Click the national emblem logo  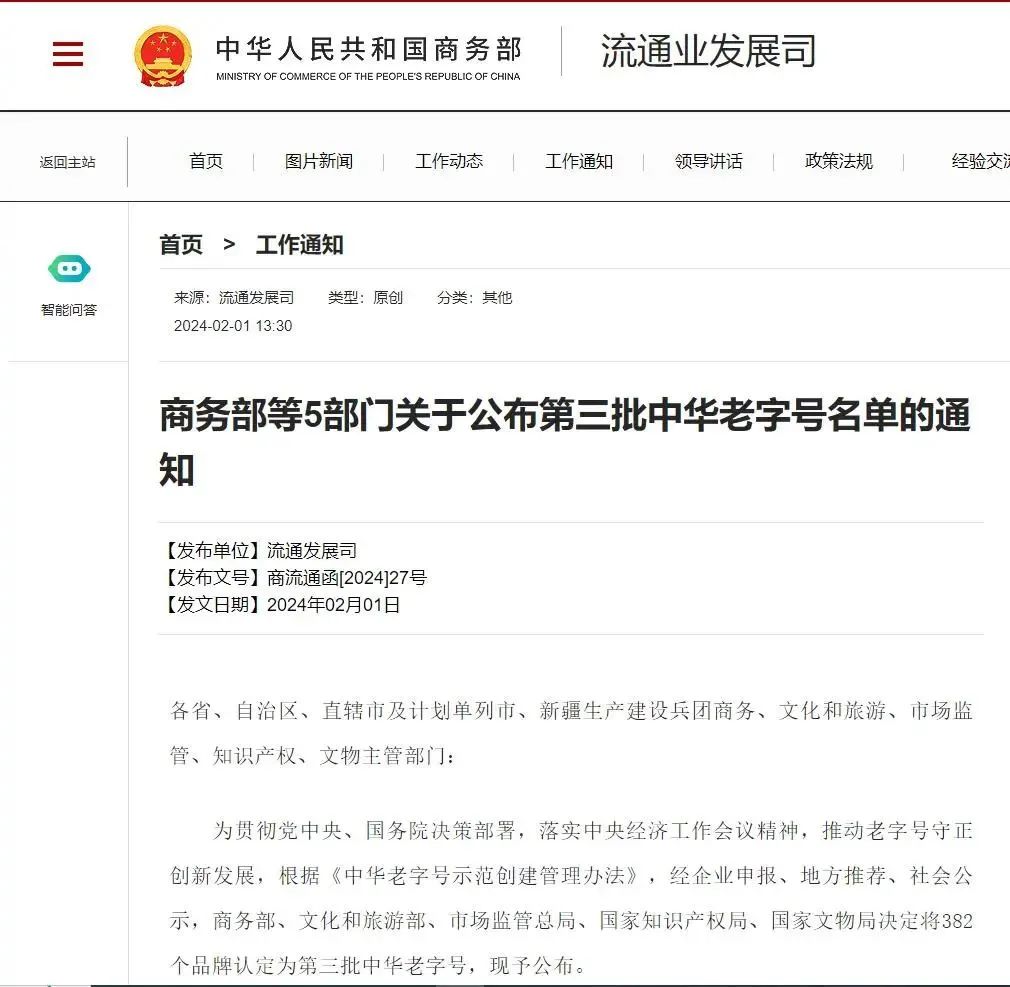tap(163, 56)
